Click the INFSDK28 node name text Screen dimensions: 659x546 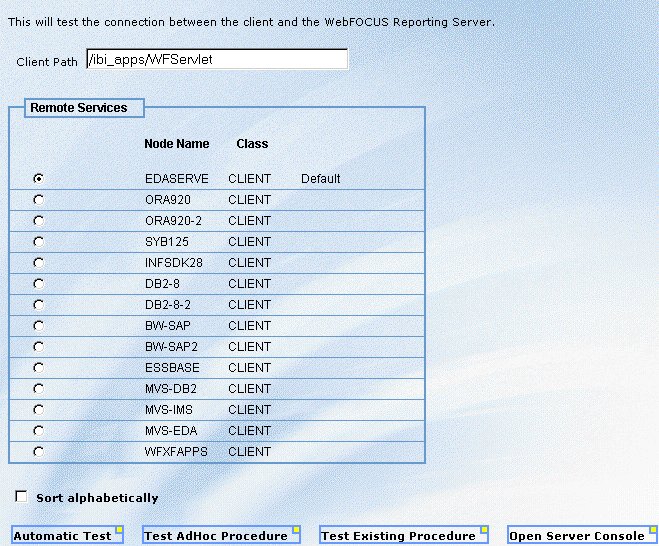(174, 263)
